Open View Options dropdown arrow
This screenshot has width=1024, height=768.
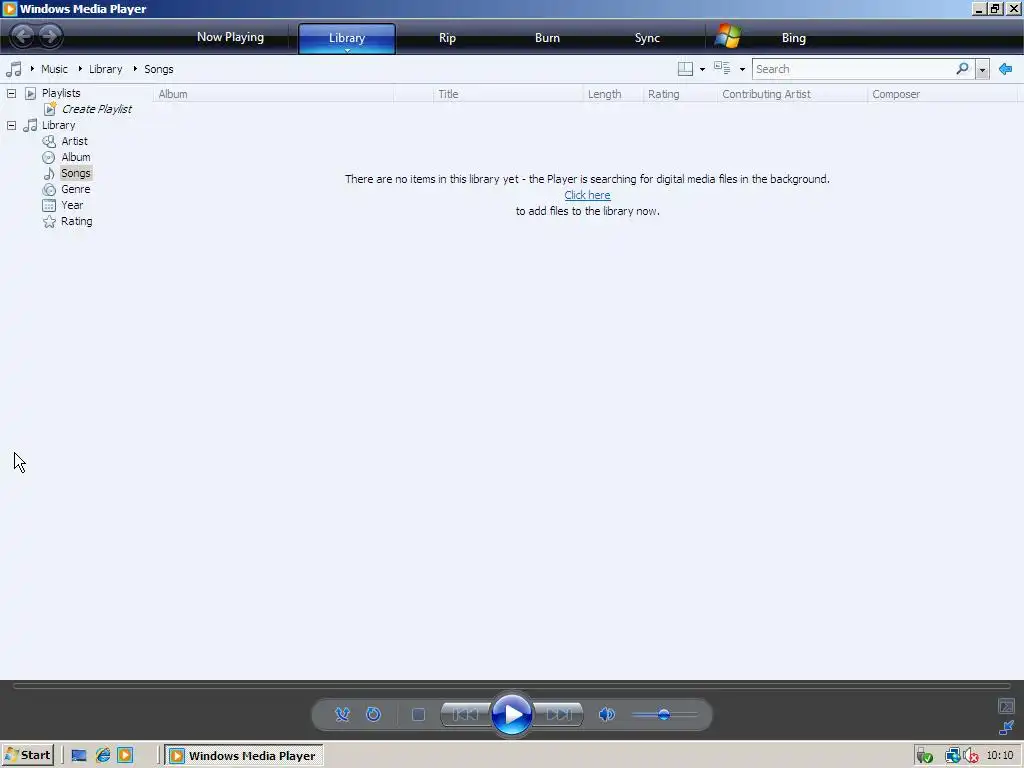pos(742,69)
